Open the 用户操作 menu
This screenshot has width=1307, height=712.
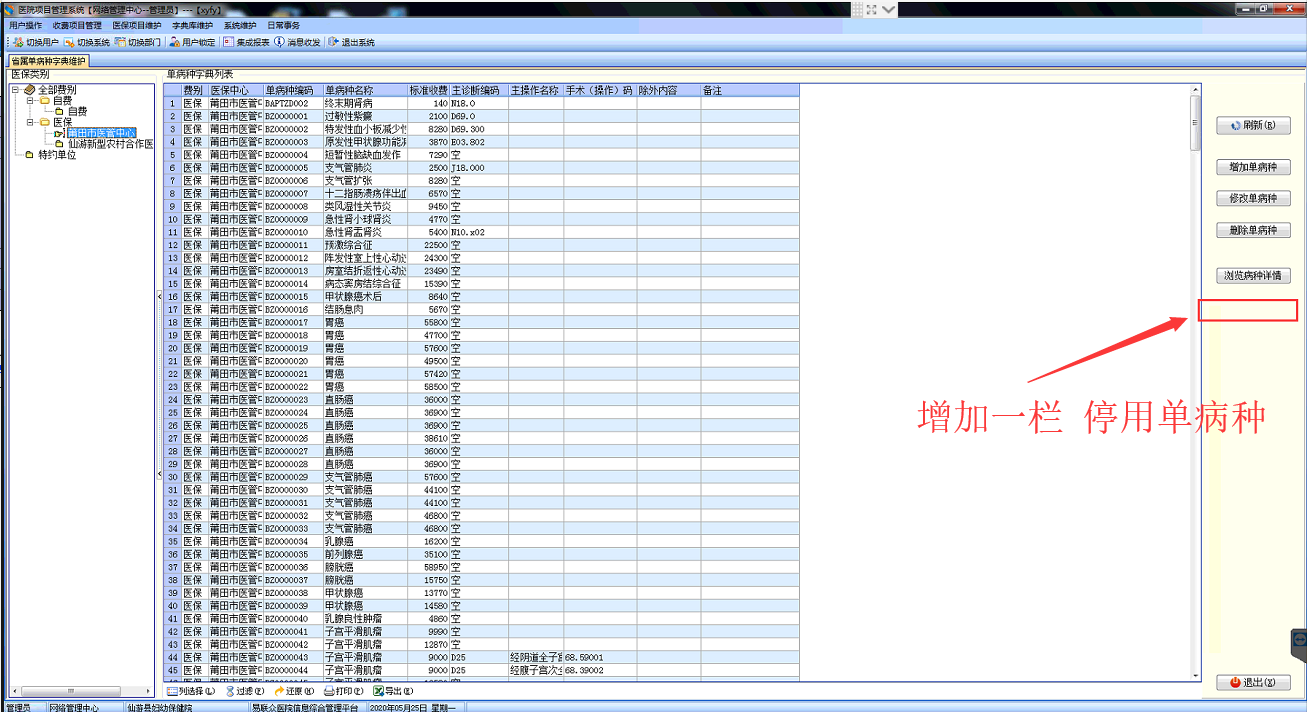[25, 26]
